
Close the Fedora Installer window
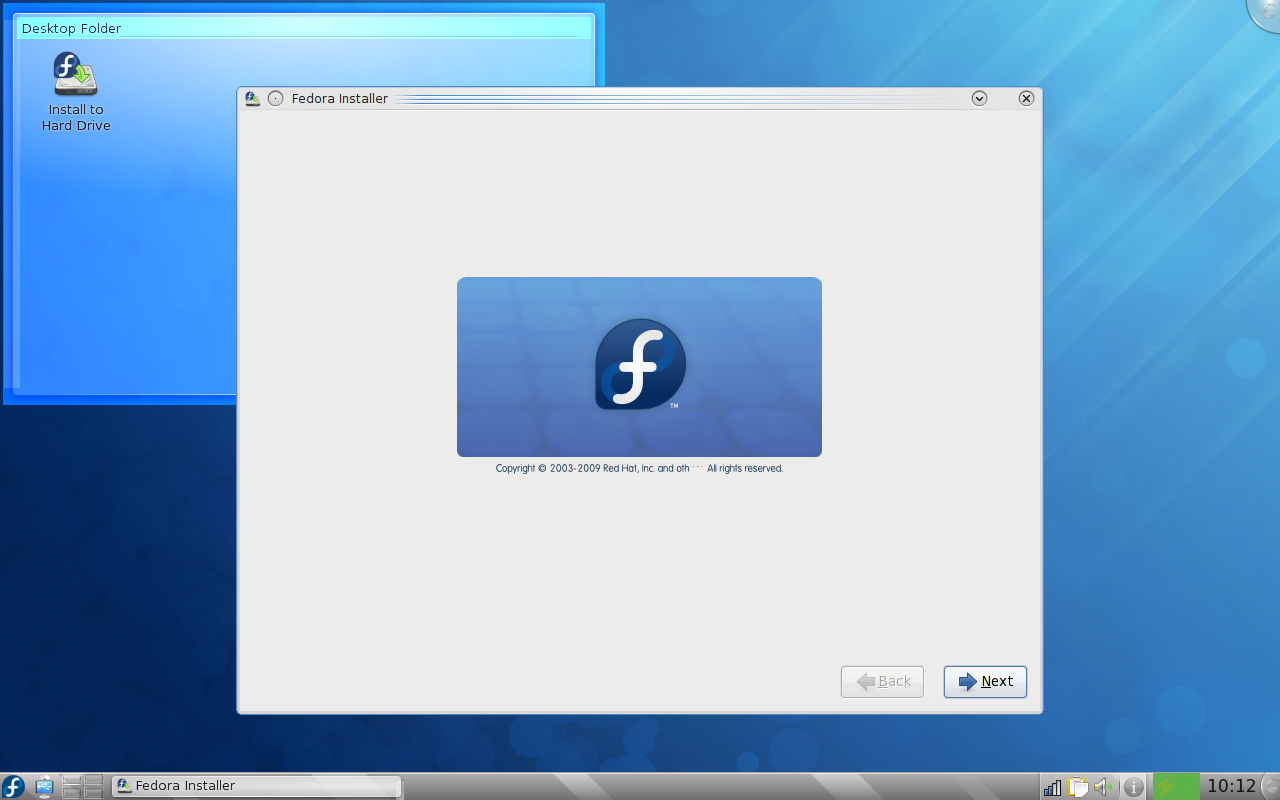(1026, 98)
